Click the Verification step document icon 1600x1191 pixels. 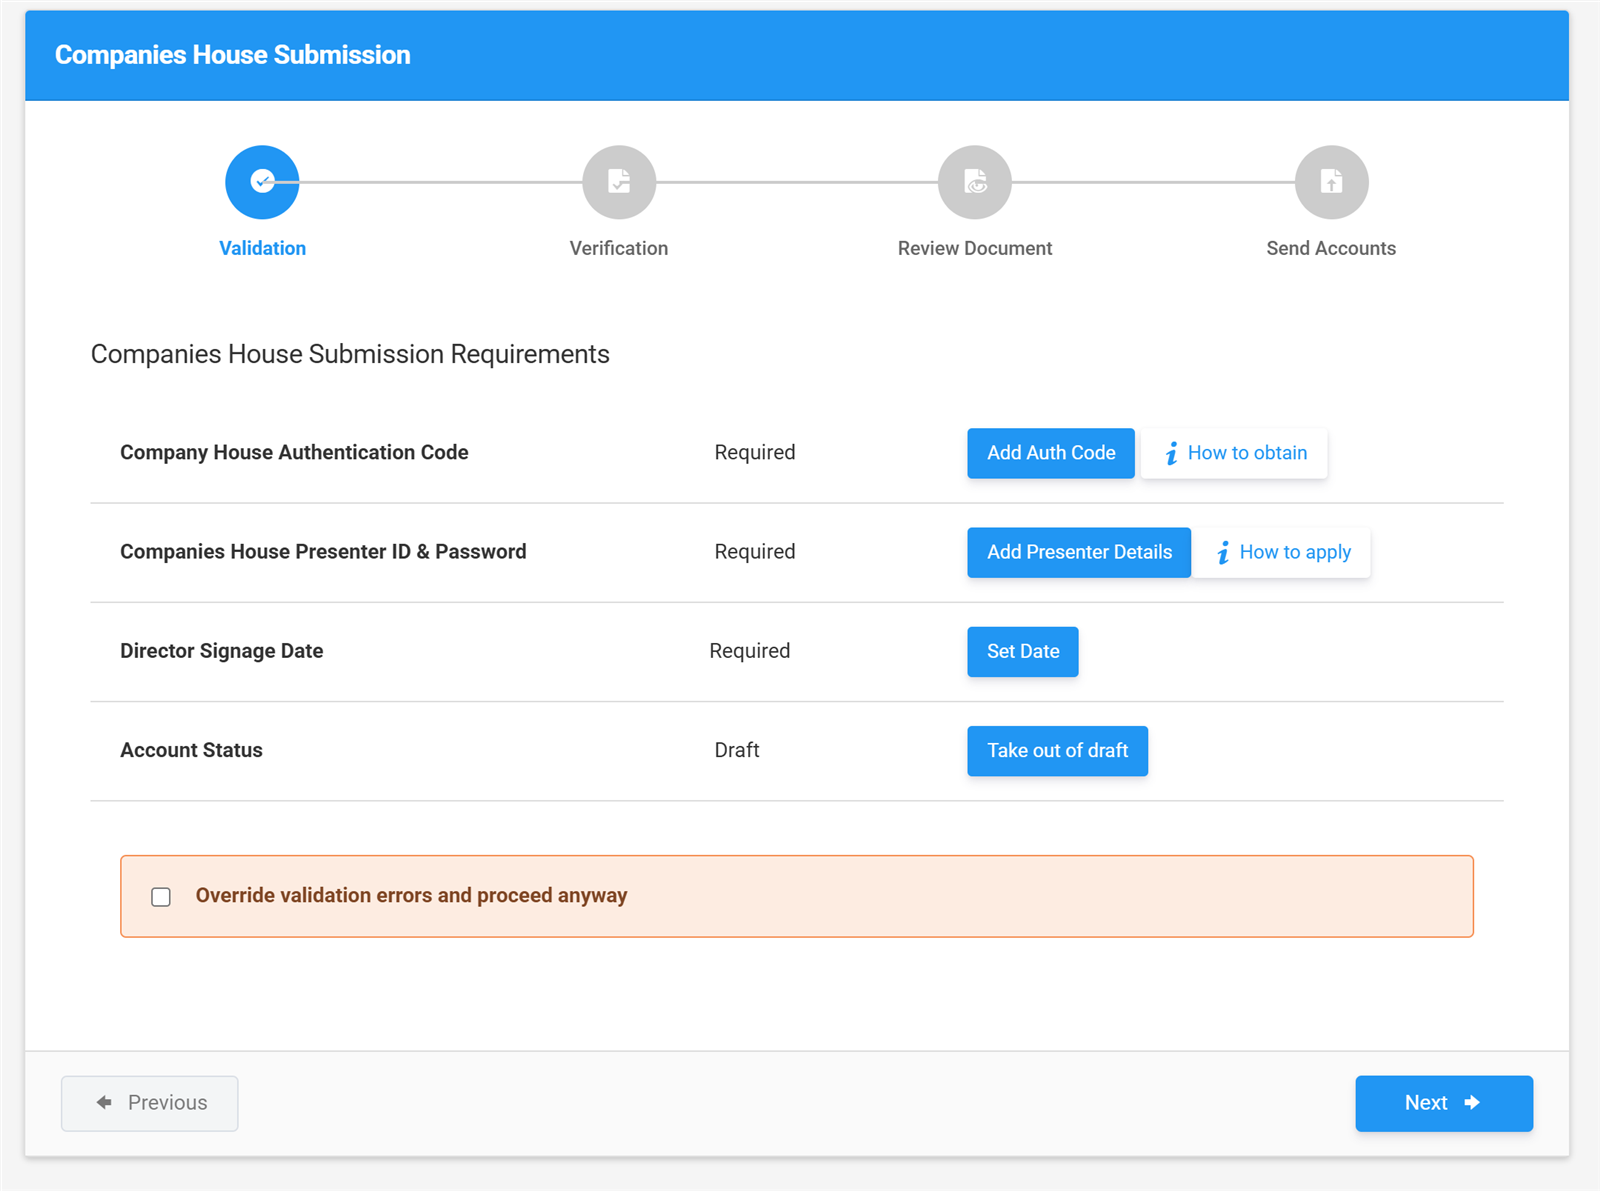click(x=619, y=182)
